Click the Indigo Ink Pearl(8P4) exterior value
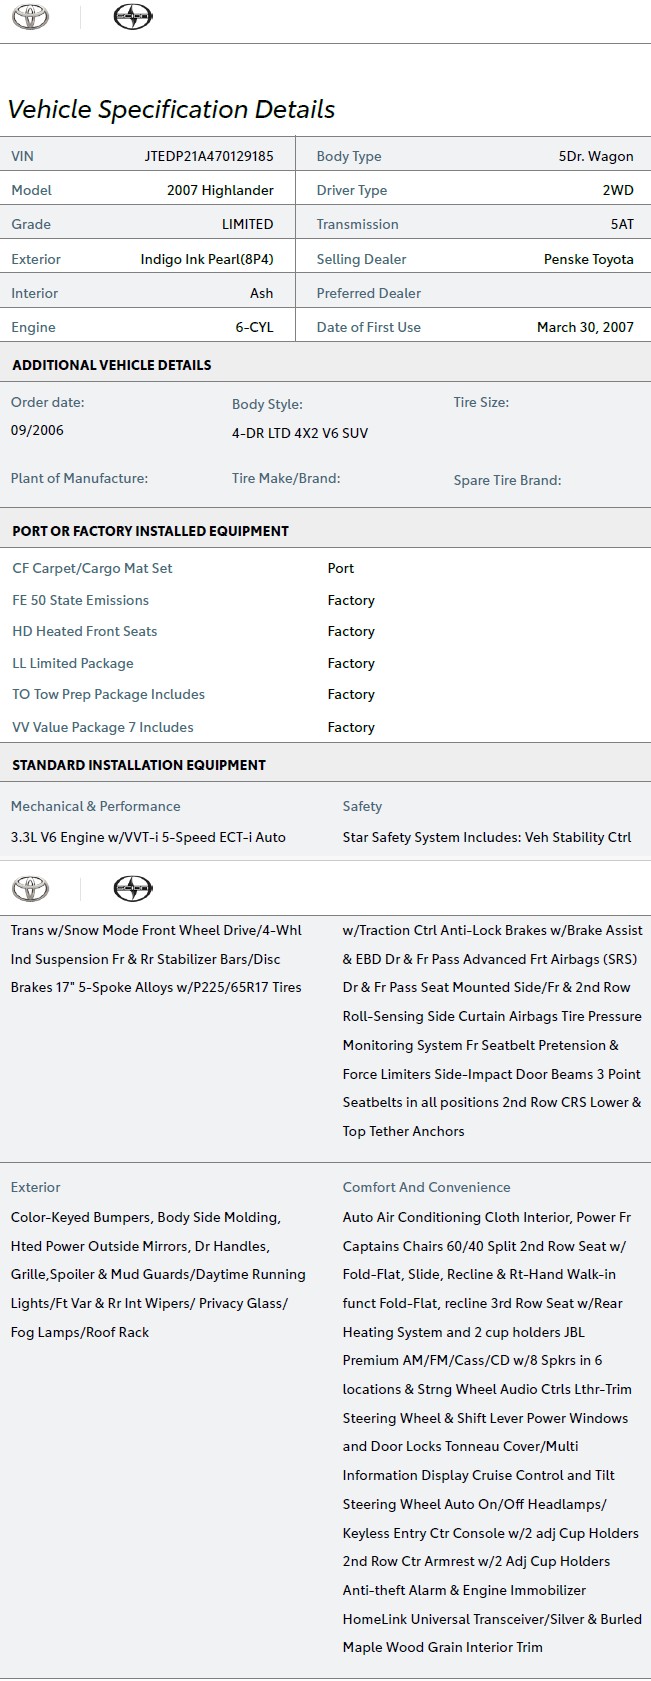The height and width of the screenshot is (1681, 651). coord(206,259)
